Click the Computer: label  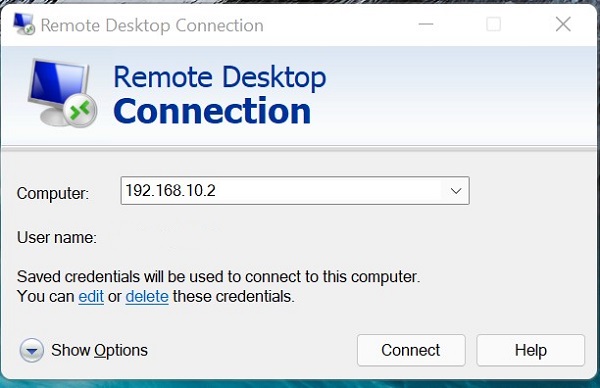pos(53,193)
